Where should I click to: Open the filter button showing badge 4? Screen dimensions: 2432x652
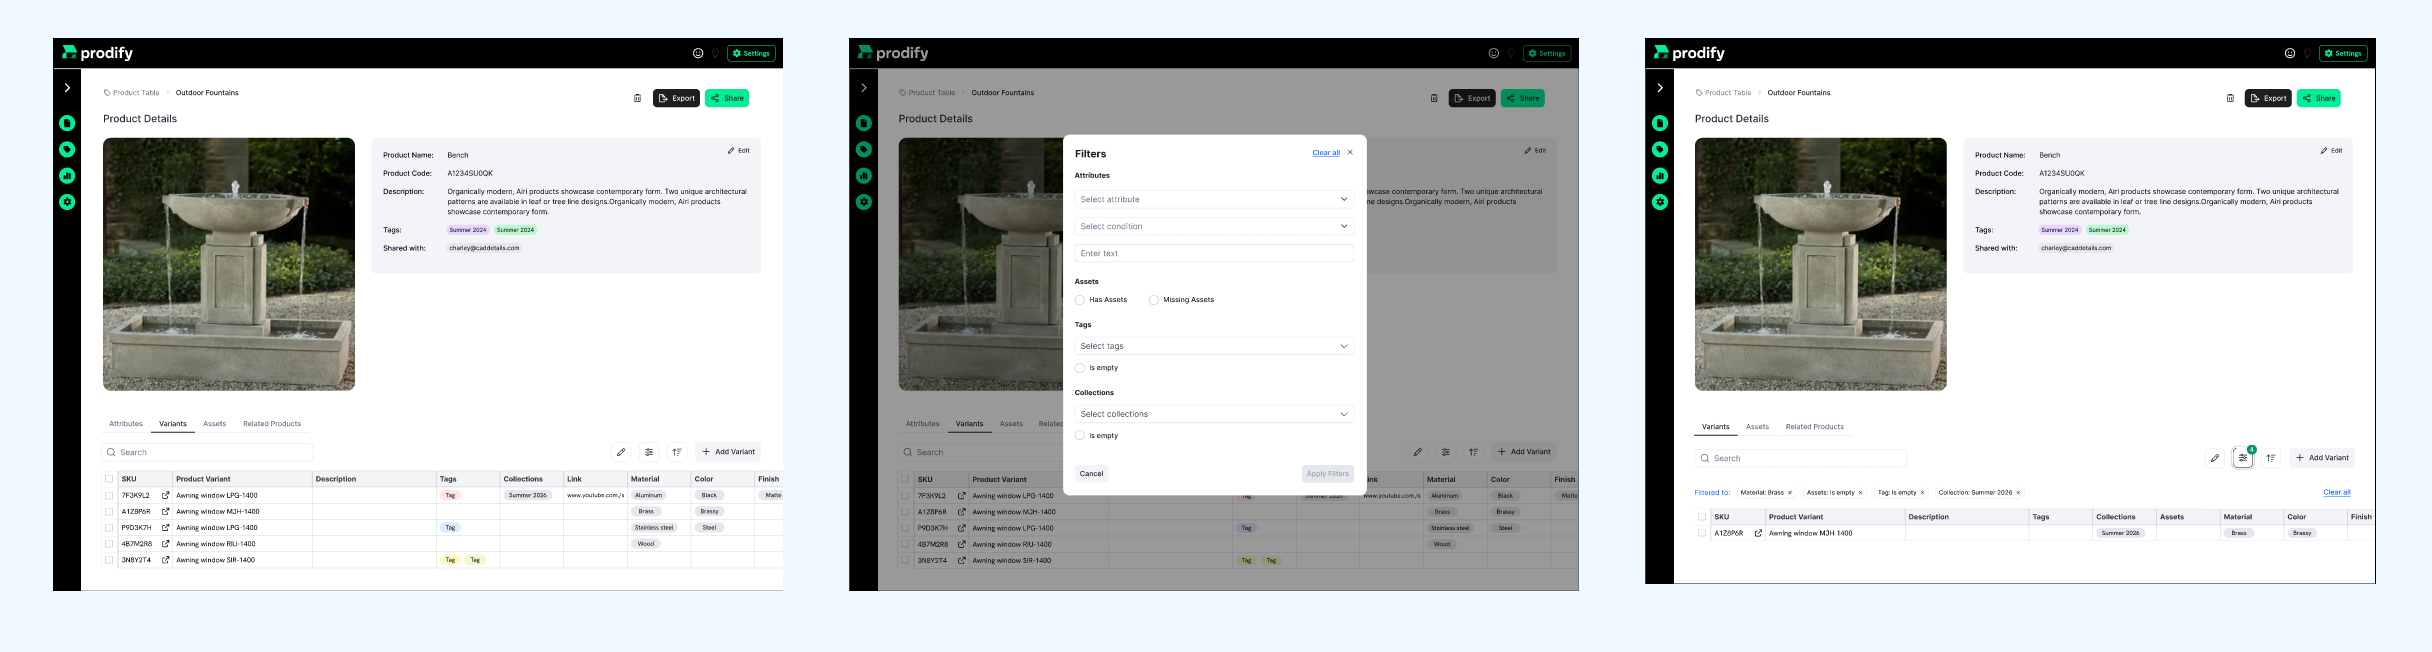coord(2243,458)
